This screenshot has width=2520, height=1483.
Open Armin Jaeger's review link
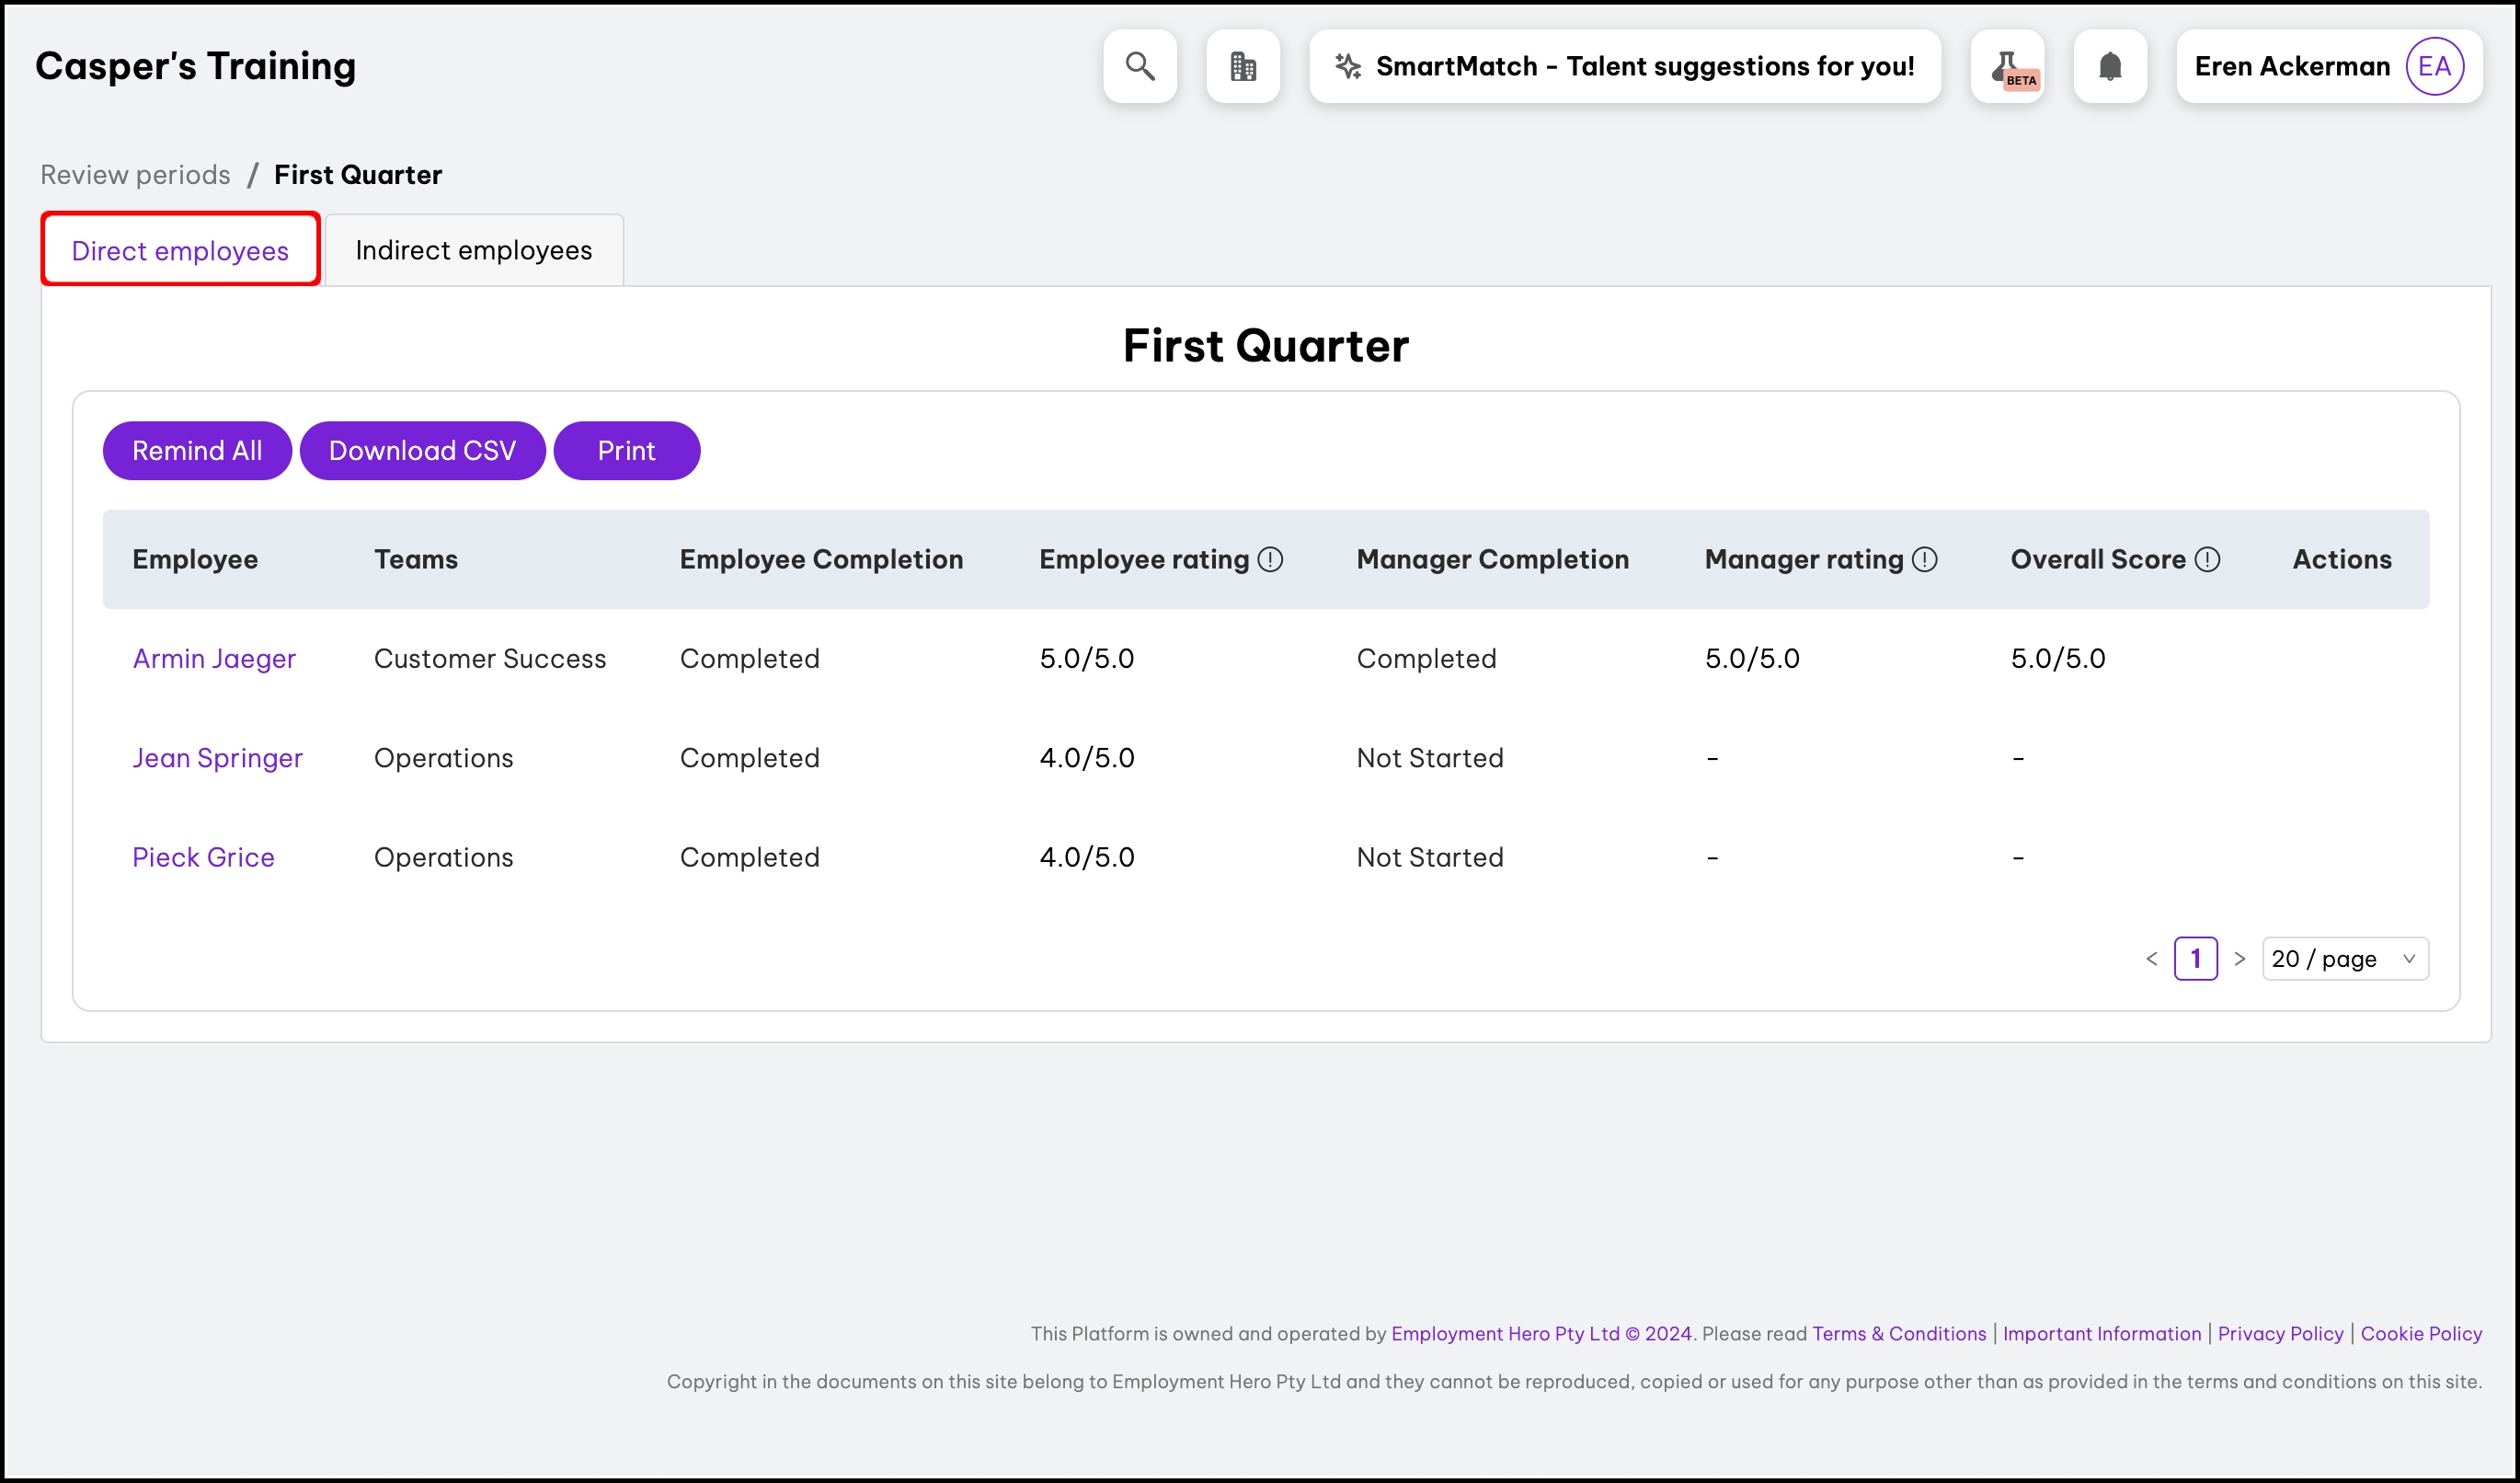click(214, 659)
